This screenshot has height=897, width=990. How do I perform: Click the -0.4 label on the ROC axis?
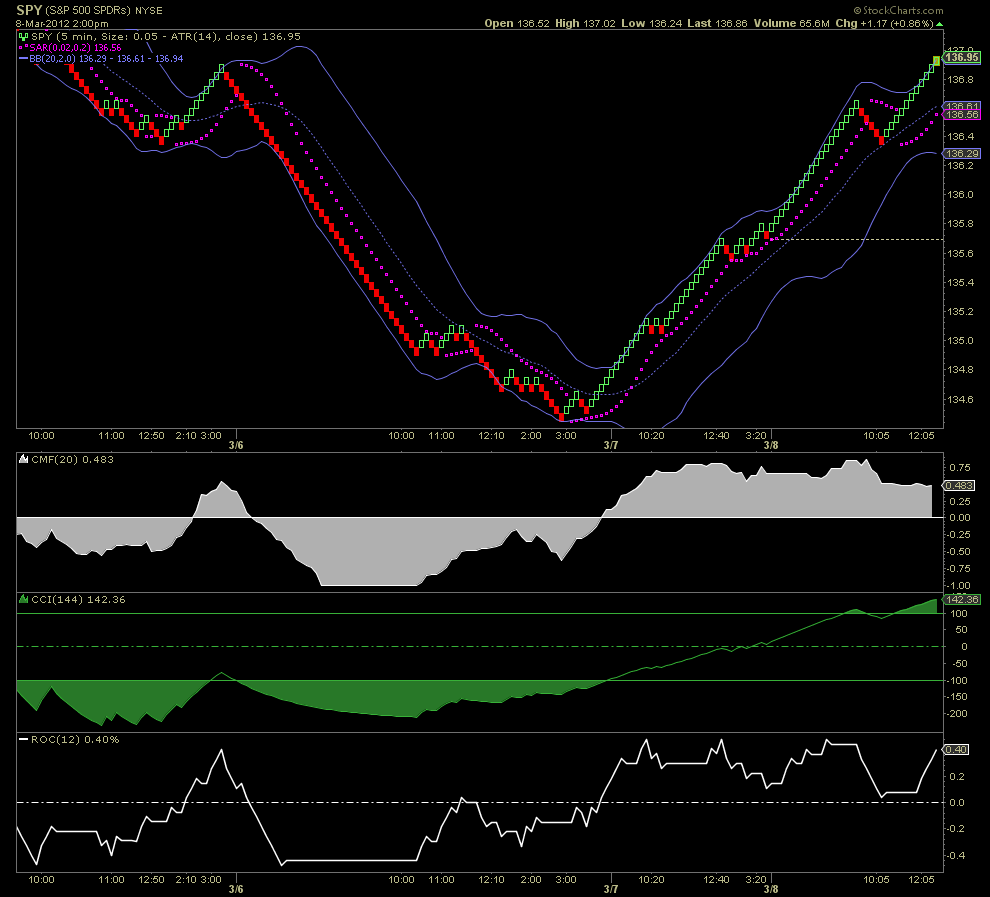(x=957, y=856)
